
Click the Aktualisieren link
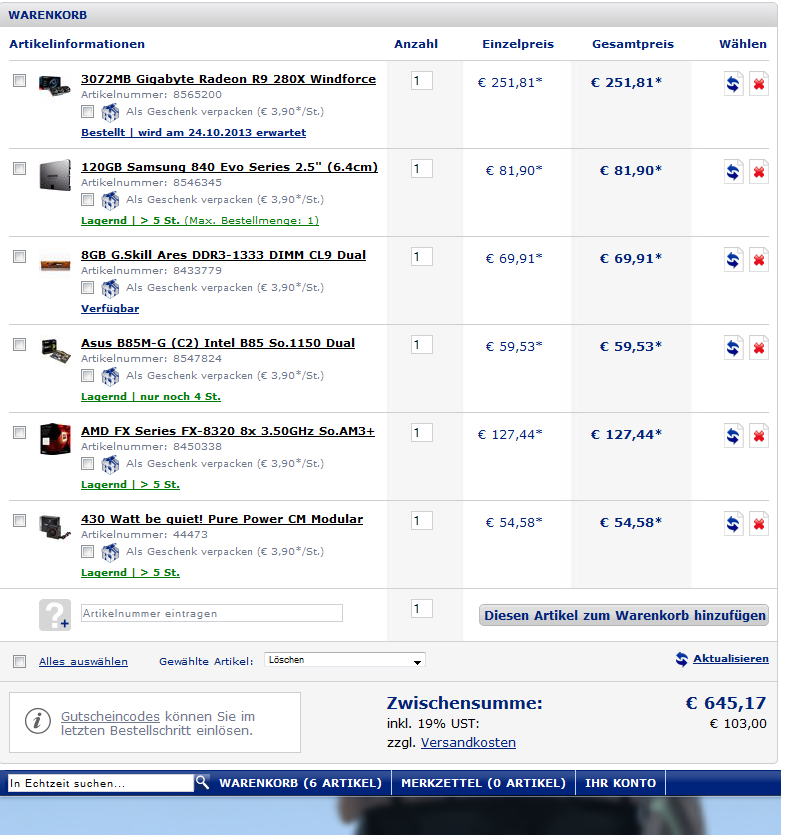[x=731, y=659]
